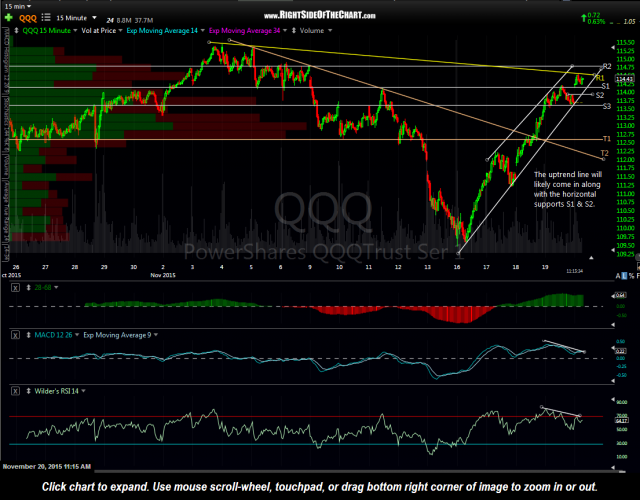Click bottom scale arrow on price axis

613,250
